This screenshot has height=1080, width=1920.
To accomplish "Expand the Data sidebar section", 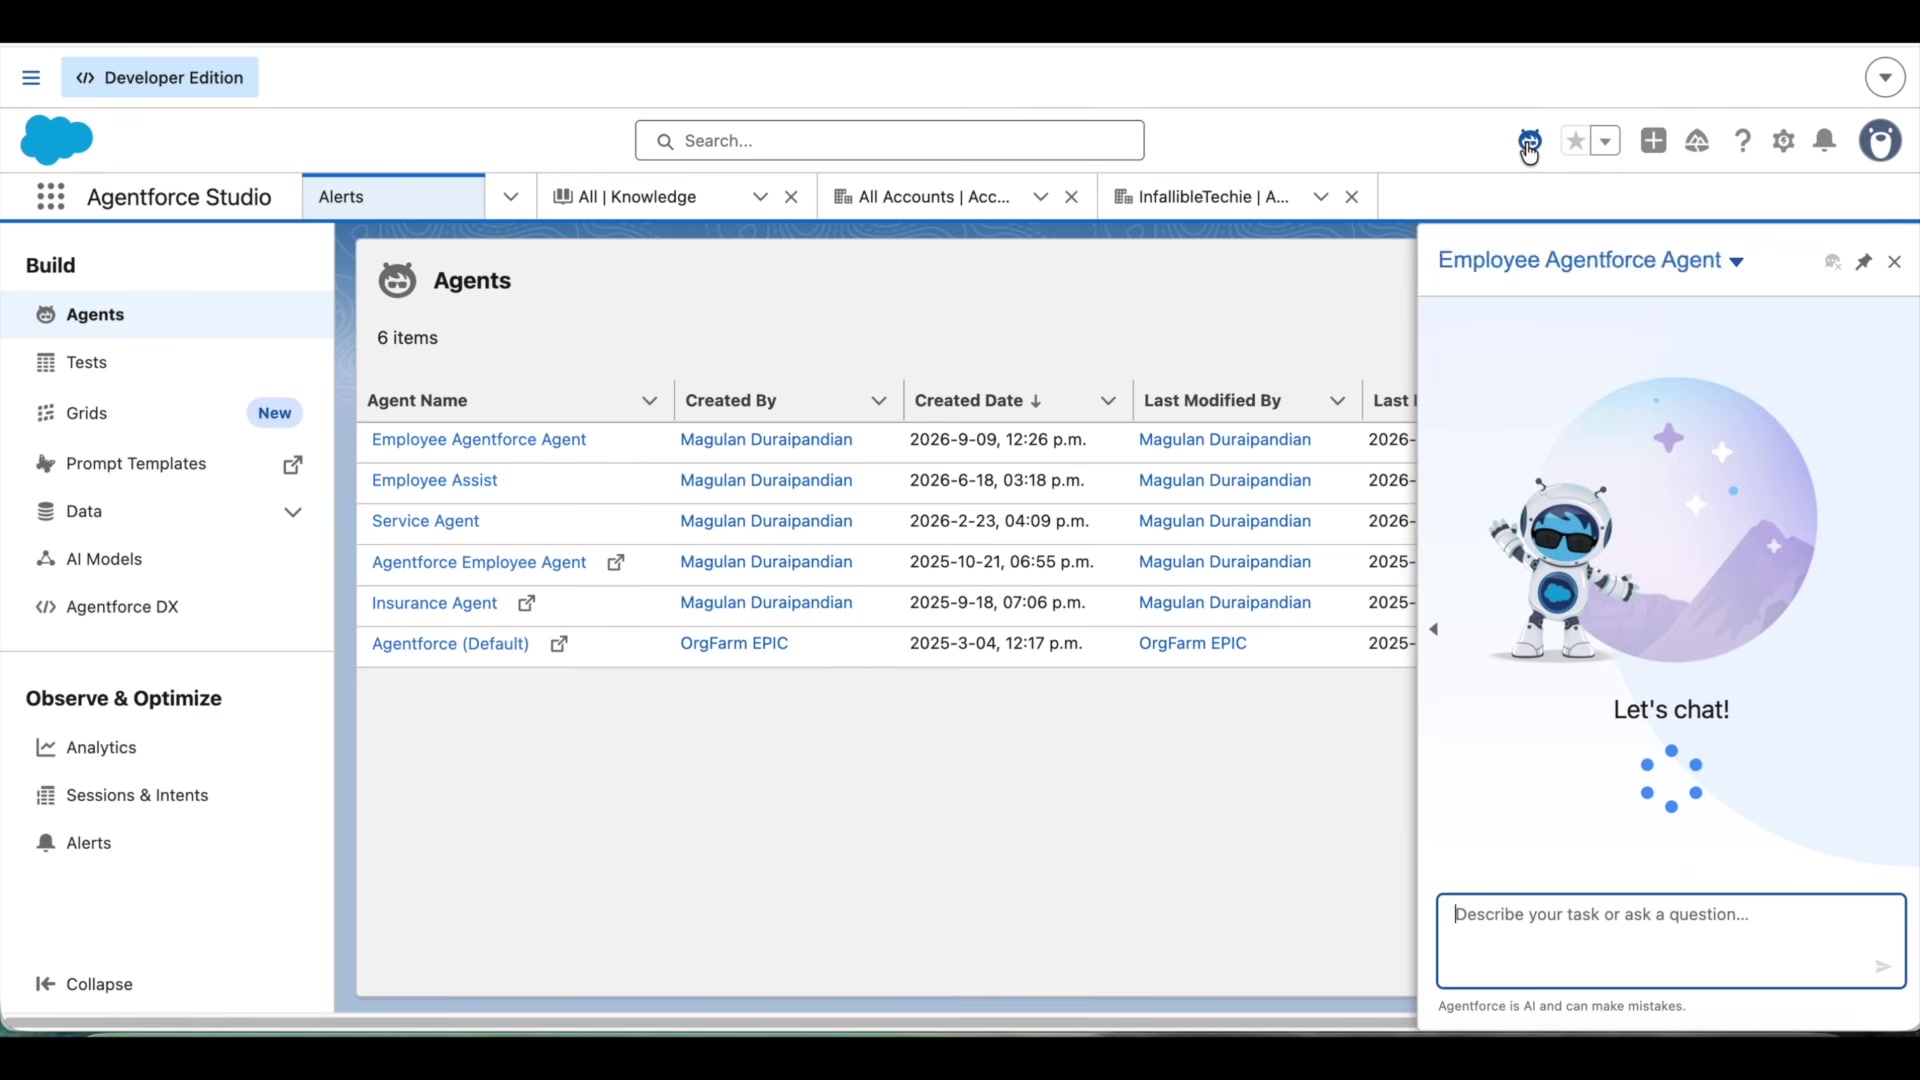I will (293, 512).
